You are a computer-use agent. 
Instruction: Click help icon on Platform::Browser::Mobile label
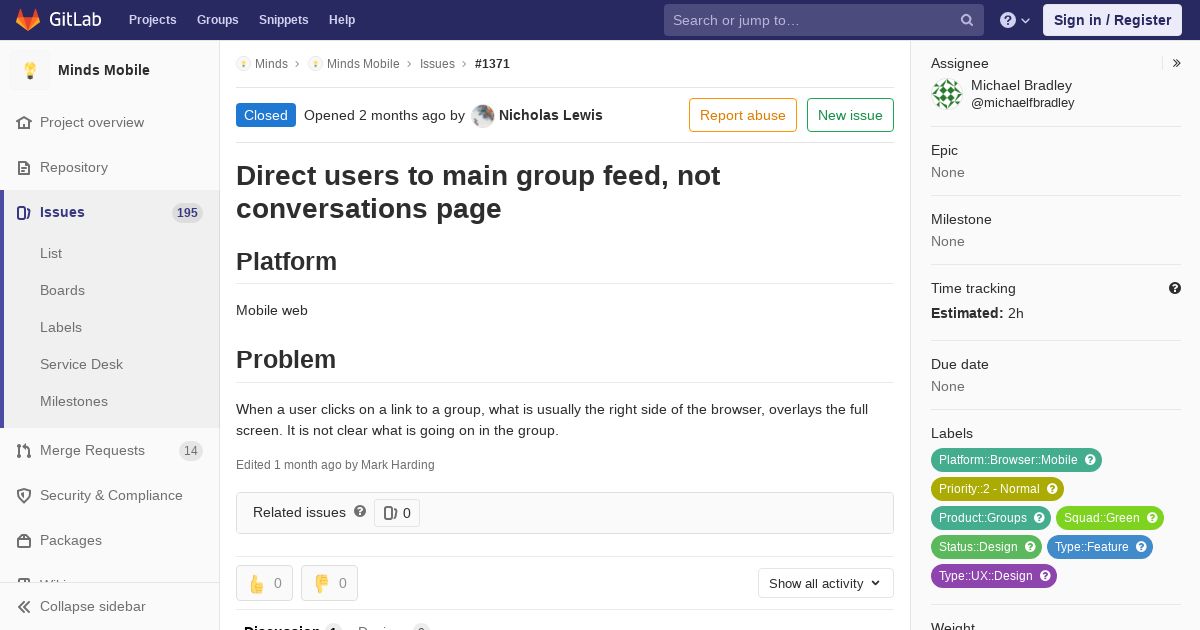1090,460
